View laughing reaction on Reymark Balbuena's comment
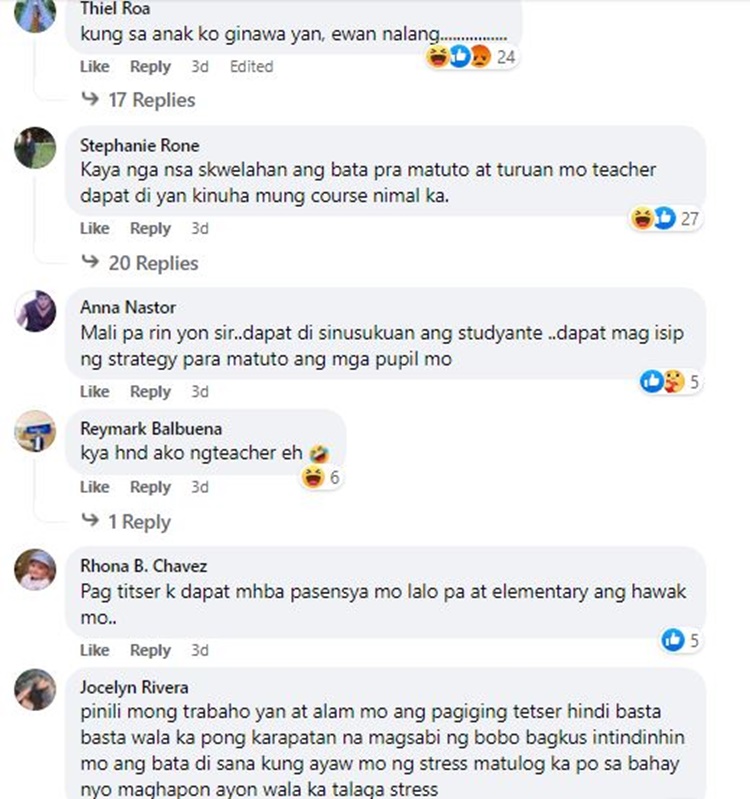750x799 pixels. [x=312, y=478]
